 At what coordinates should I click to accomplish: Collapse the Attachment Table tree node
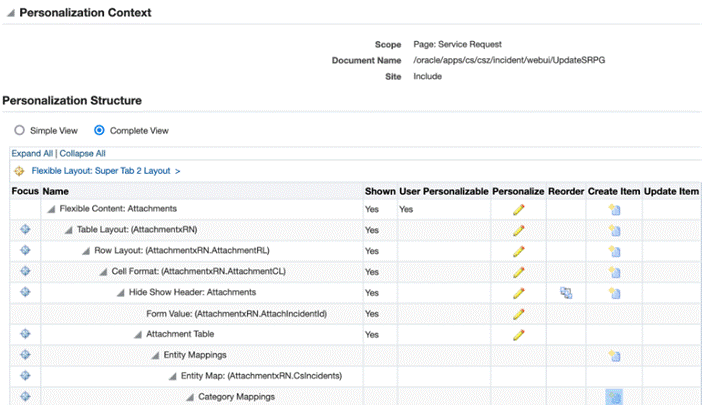(x=138, y=334)
